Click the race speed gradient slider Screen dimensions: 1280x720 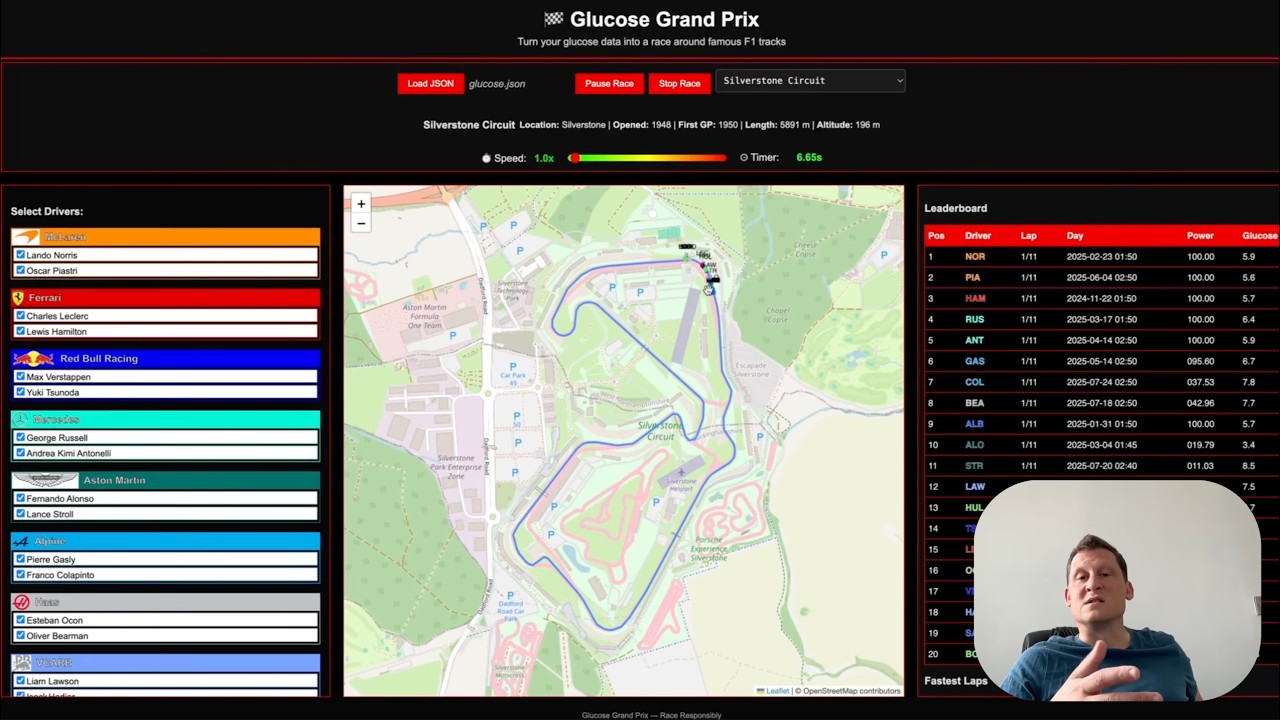(648, 158)
